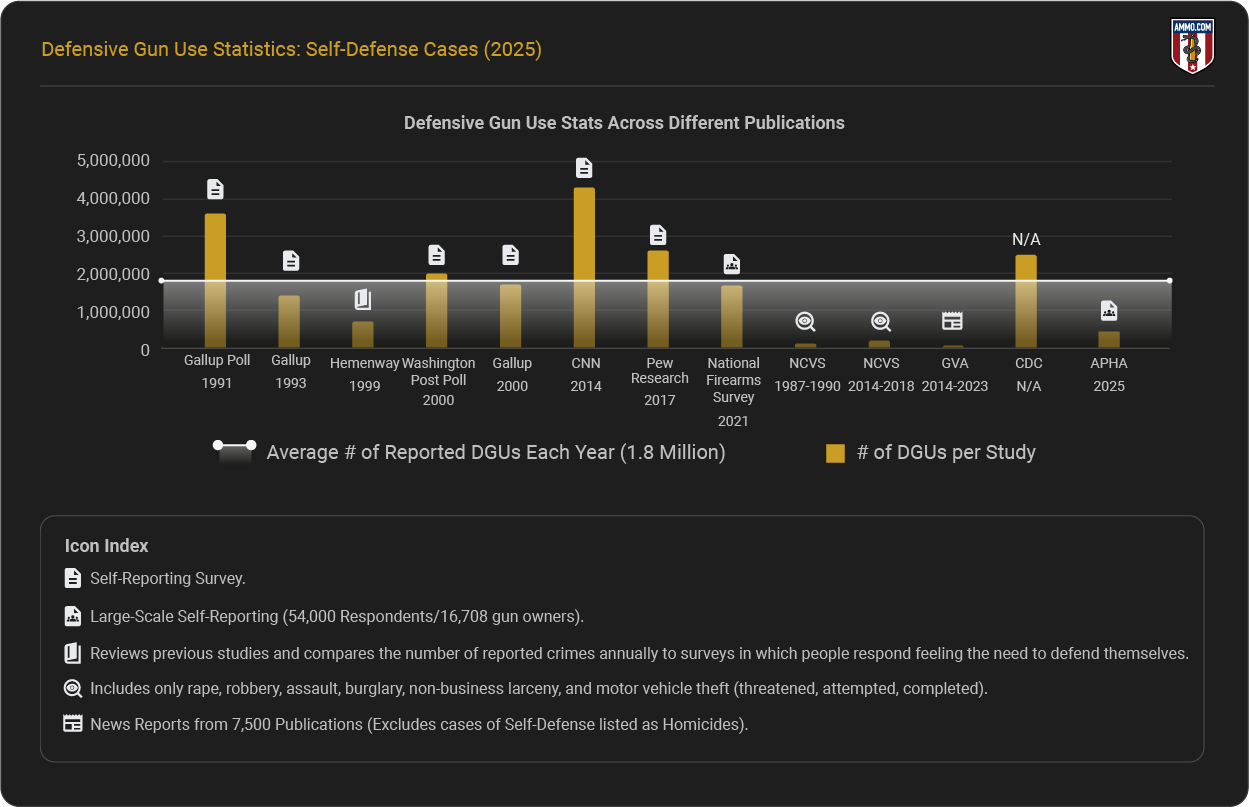The width and height of the screenshot is (1249, 807).
Task: Click the survey icon above the CNN 2014 bar
Action: click(583, 168)
